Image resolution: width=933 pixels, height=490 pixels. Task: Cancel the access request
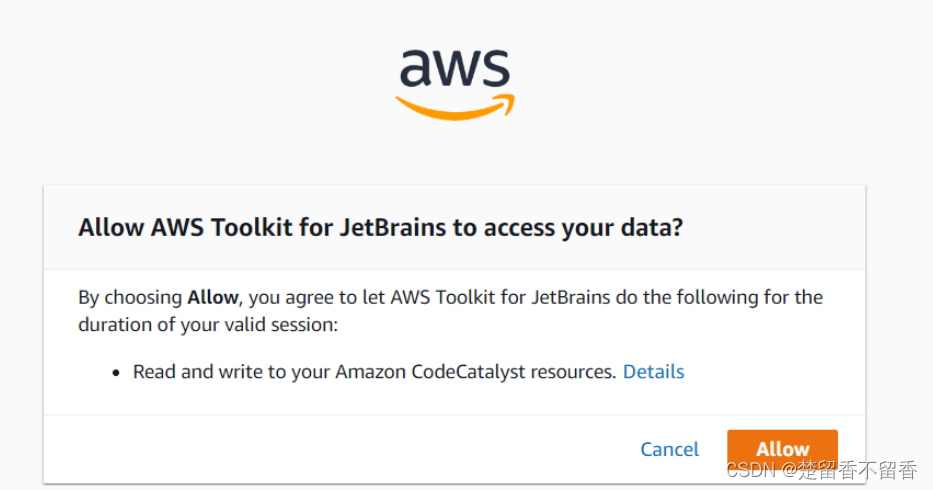[669, 449]
